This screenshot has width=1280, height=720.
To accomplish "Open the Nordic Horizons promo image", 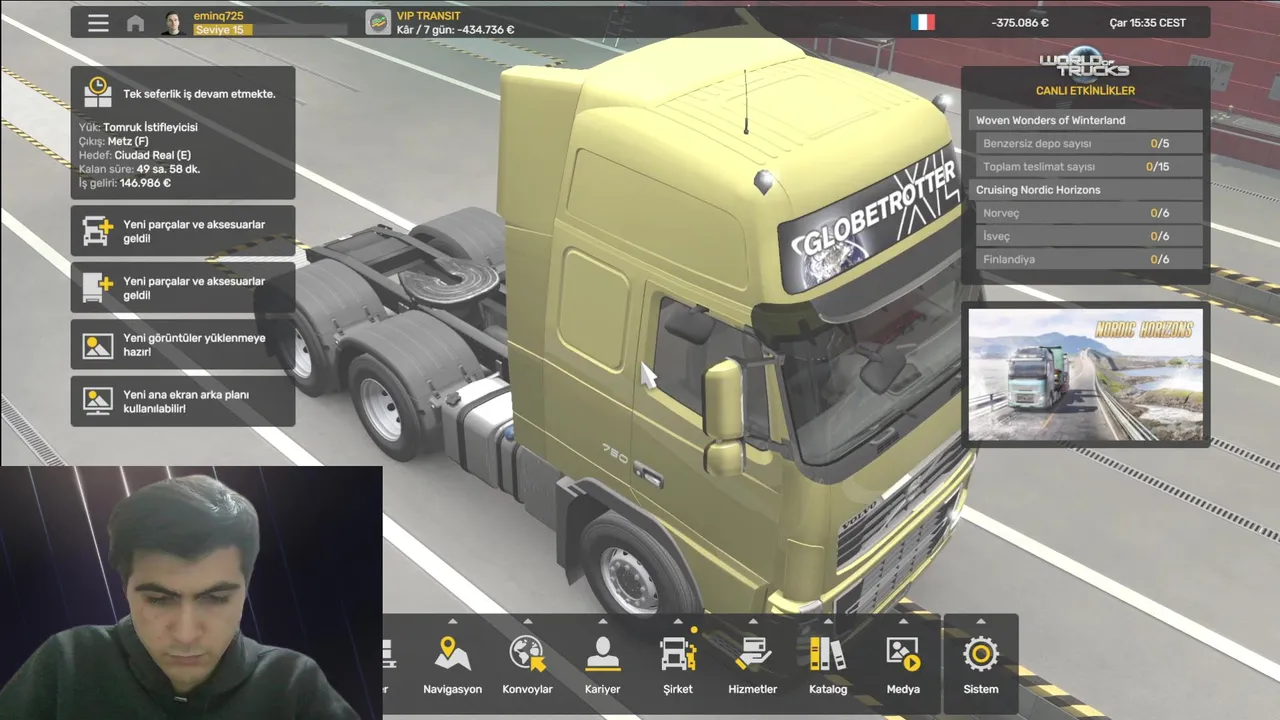I will (1085, 375).
